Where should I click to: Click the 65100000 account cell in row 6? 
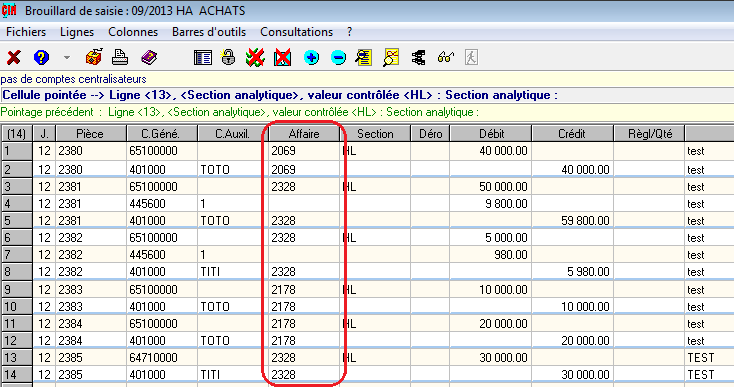coord(162,237)
